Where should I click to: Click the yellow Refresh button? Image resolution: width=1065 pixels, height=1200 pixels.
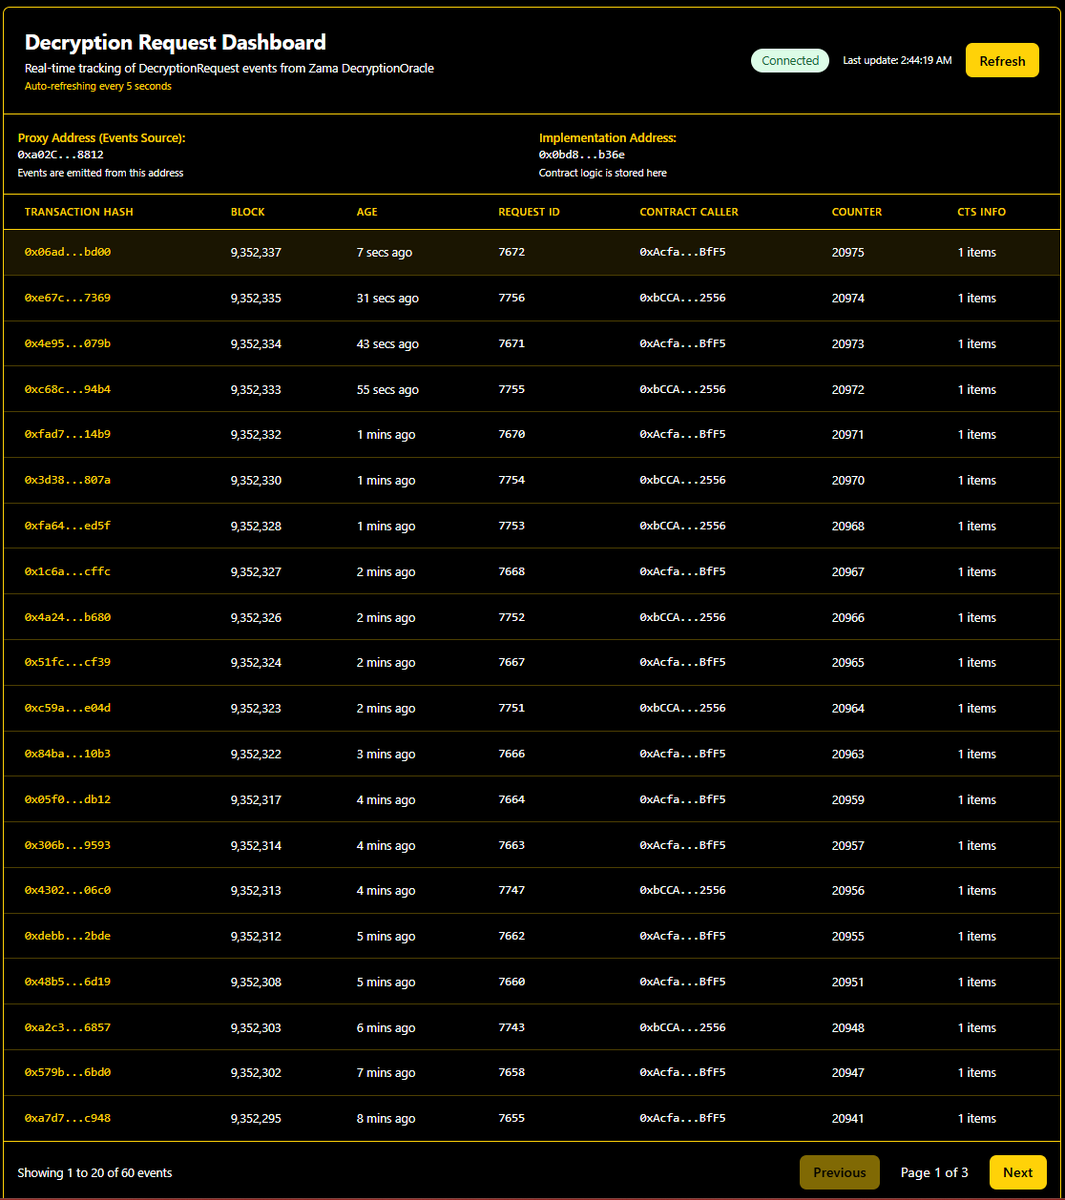point(1002,61)
